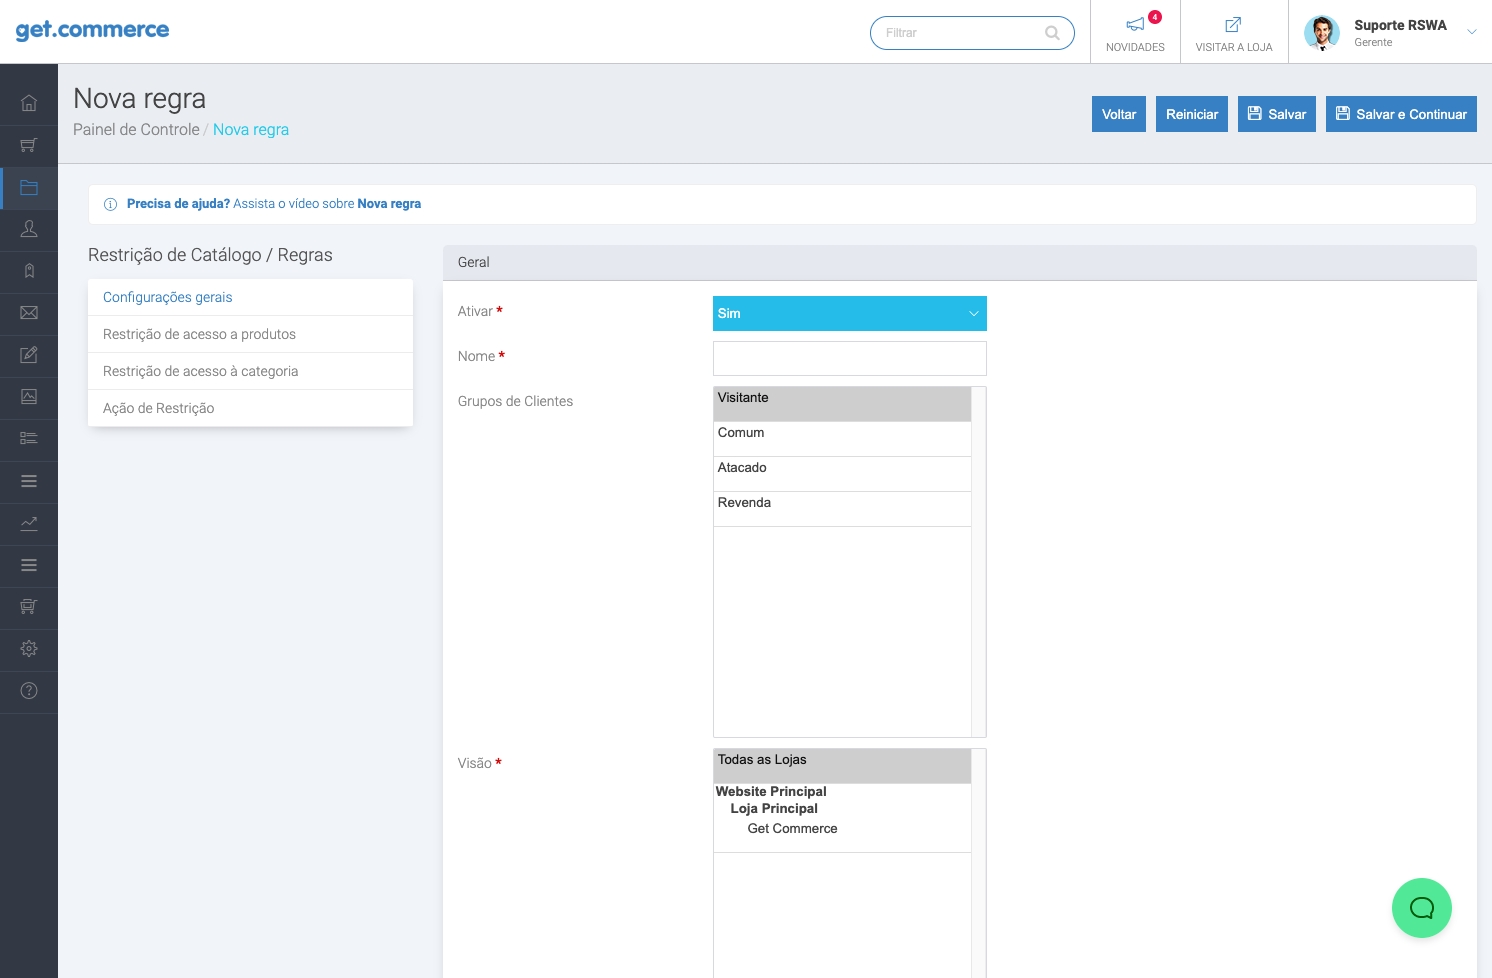1492x978 pixels.
Task: Select Atacado in Grupos de Clientes list
Action: 841,468
